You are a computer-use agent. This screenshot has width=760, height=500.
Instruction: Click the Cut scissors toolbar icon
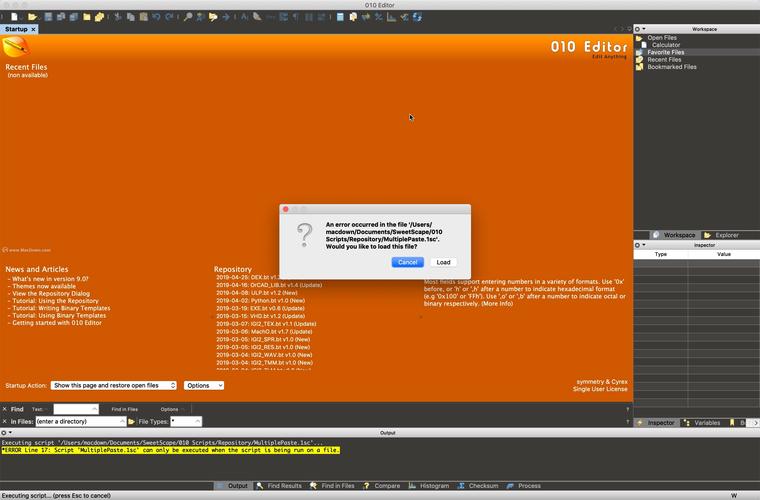[118, 17]
